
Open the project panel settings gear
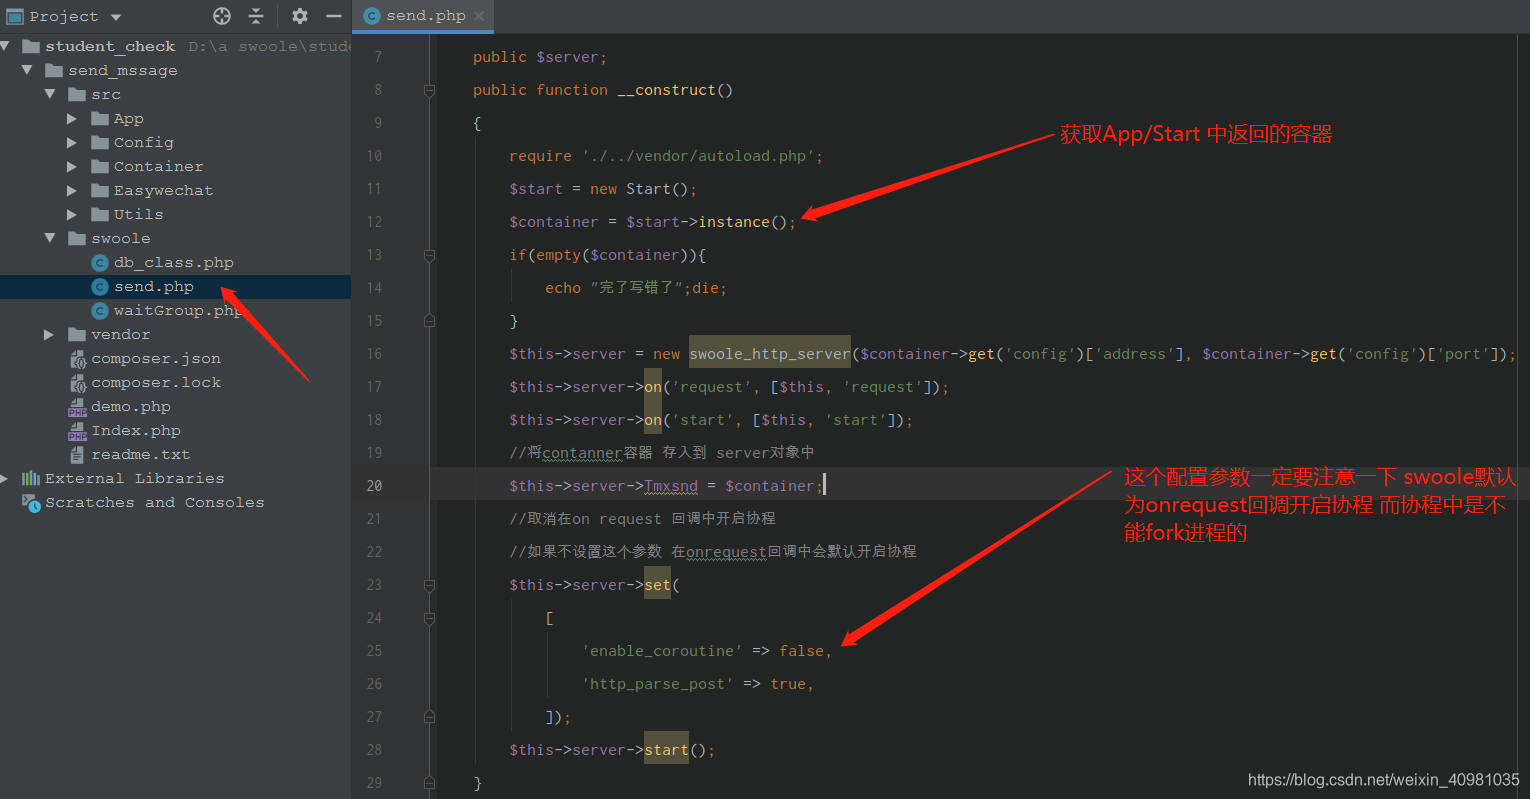click(300, 16)
